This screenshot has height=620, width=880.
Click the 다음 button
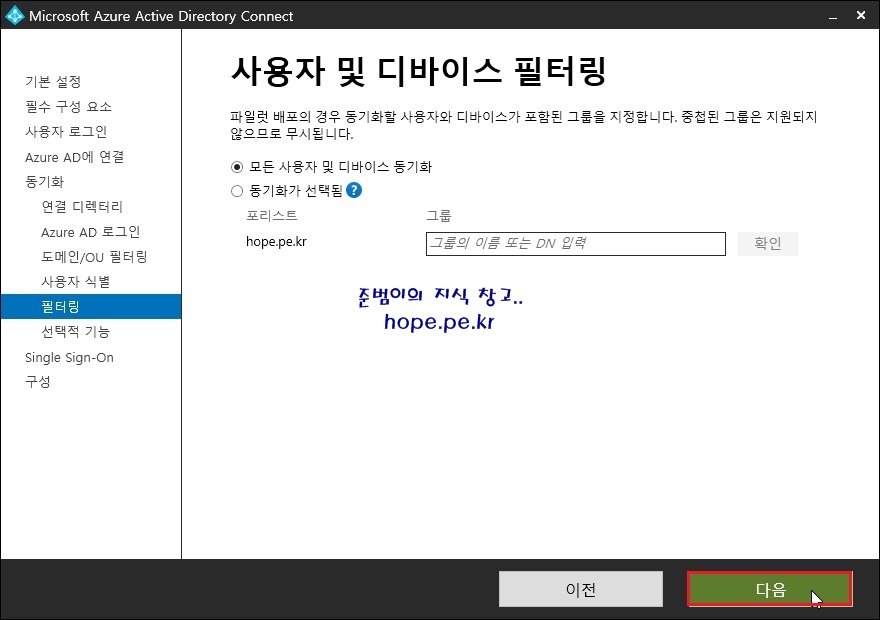tap(769, 589)
